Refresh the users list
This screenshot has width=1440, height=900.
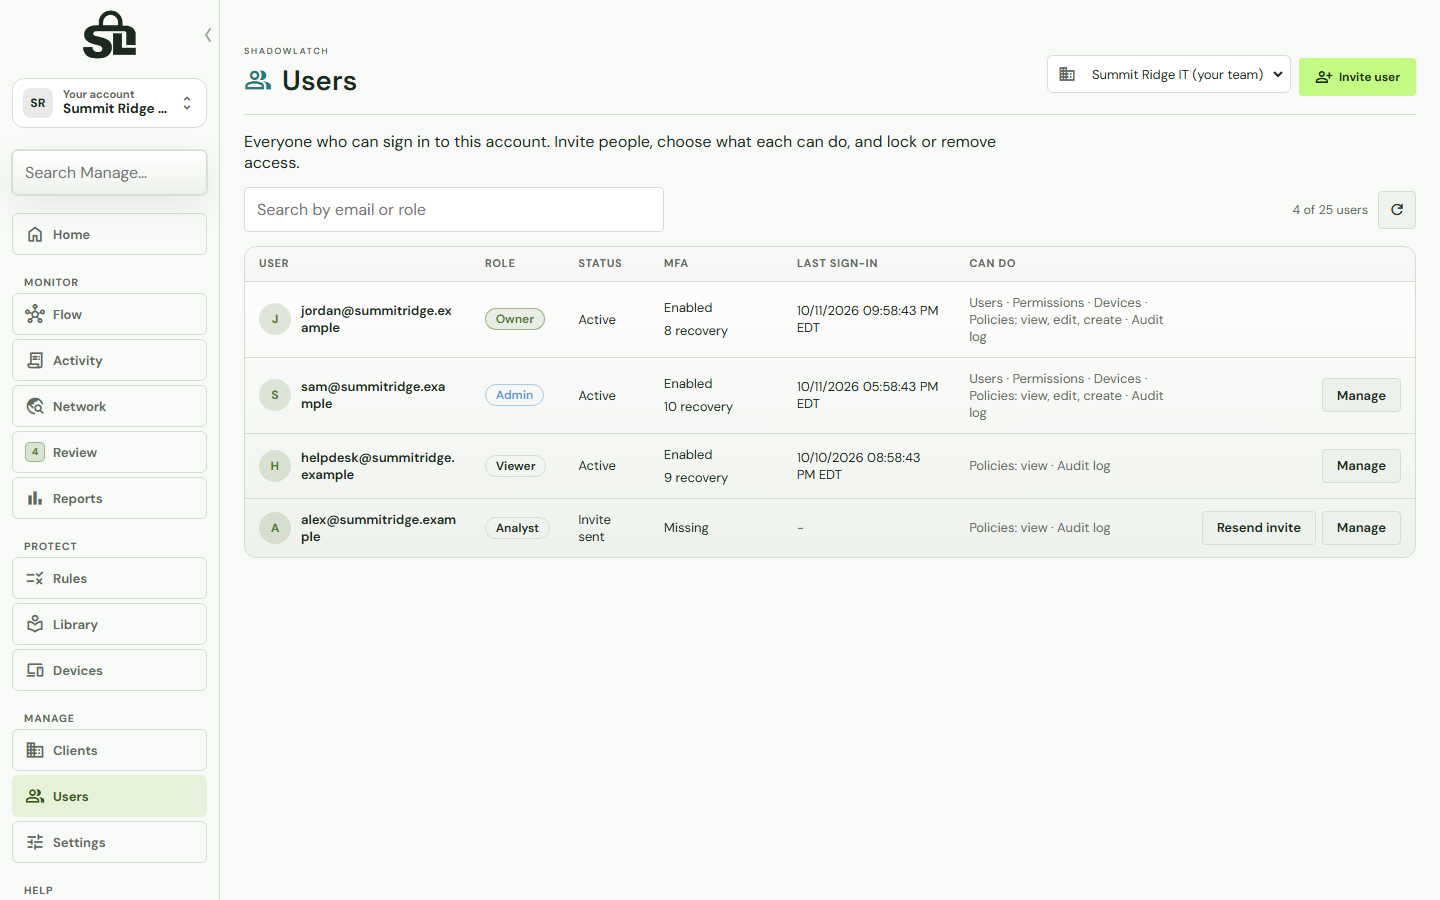(x=1397, y=210)
